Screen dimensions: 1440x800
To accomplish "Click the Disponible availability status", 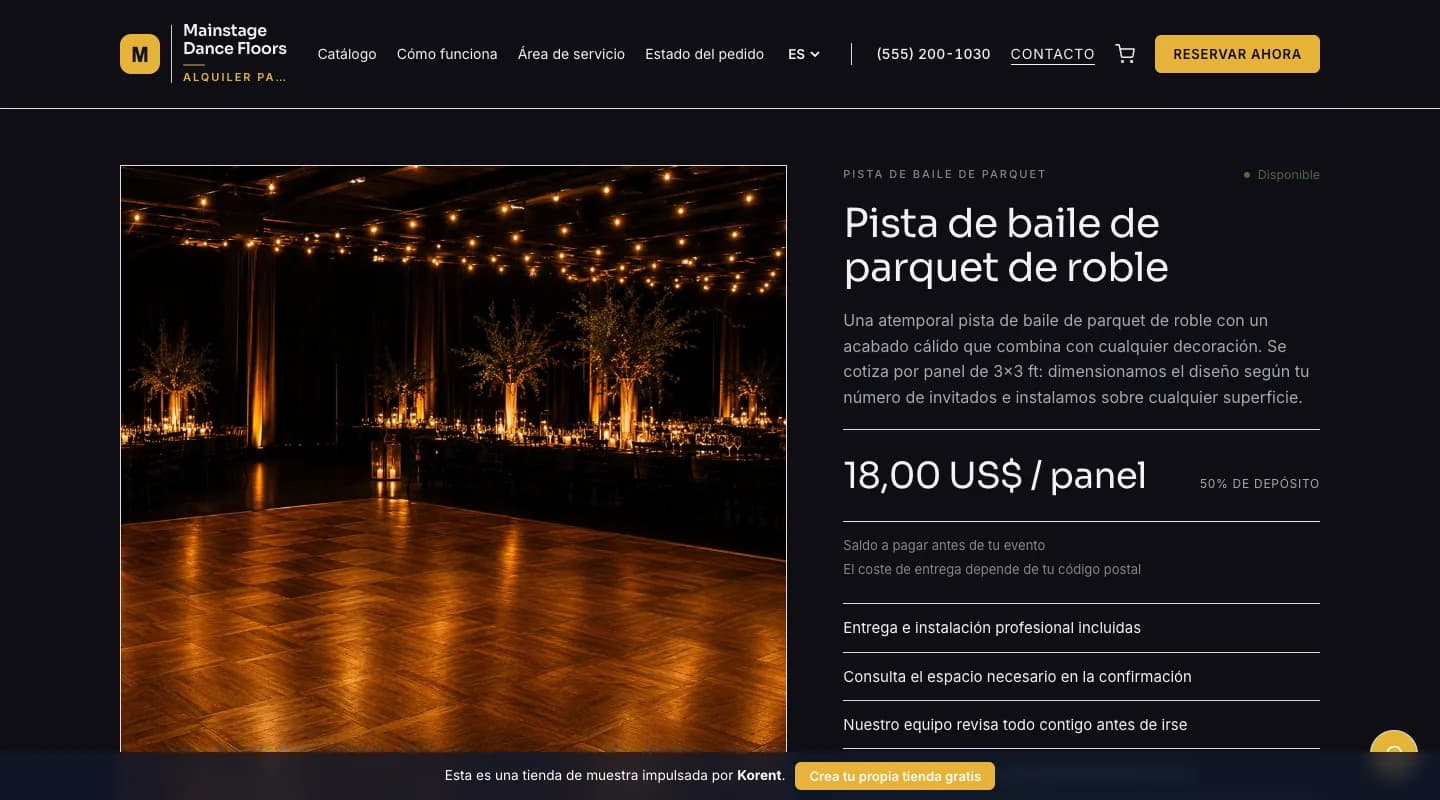I will point(1282,175).
